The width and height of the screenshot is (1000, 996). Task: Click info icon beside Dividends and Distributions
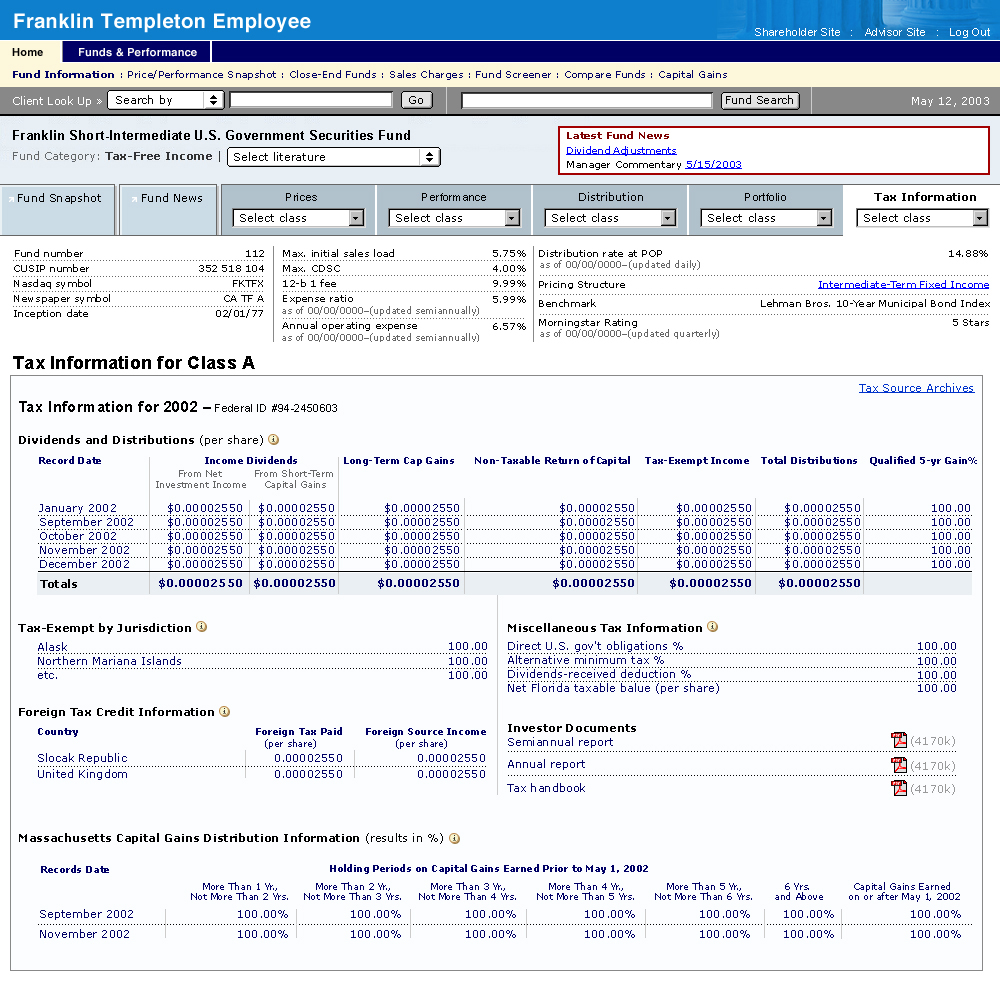pos(274,439)
